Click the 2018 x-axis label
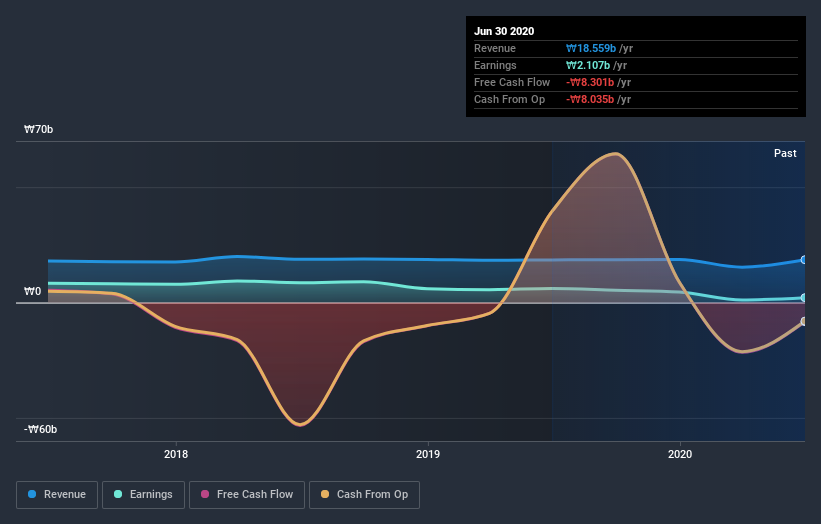Image resolution: width=821 pixels, height=524 pixels. click(x=176, y=454)
